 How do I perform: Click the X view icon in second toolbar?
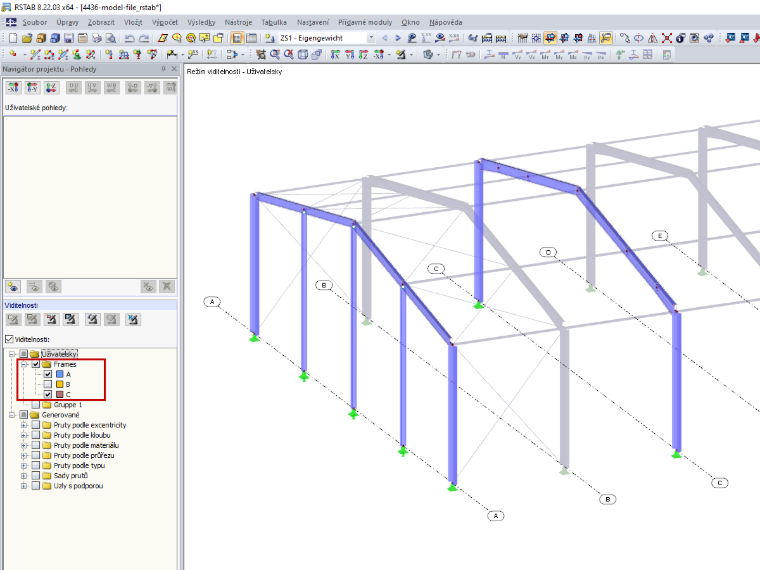click(335, 55)
